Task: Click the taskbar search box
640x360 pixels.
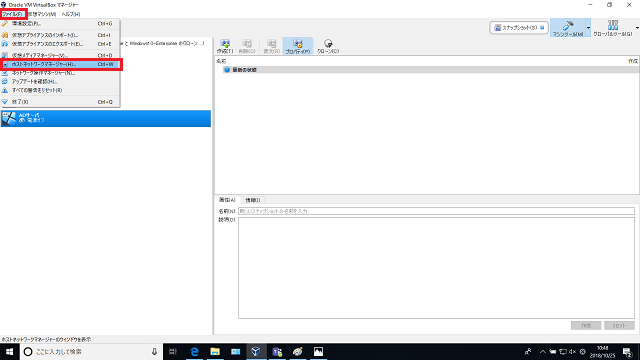Action: click(x=91, y=351)
